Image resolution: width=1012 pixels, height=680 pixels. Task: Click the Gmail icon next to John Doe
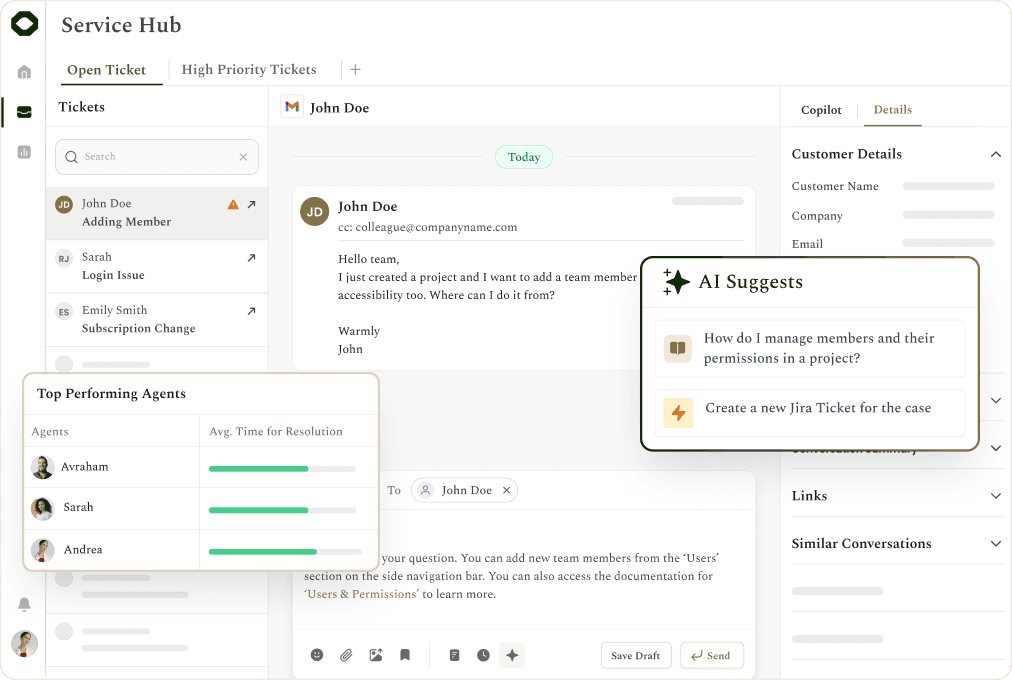coord(292,106)
